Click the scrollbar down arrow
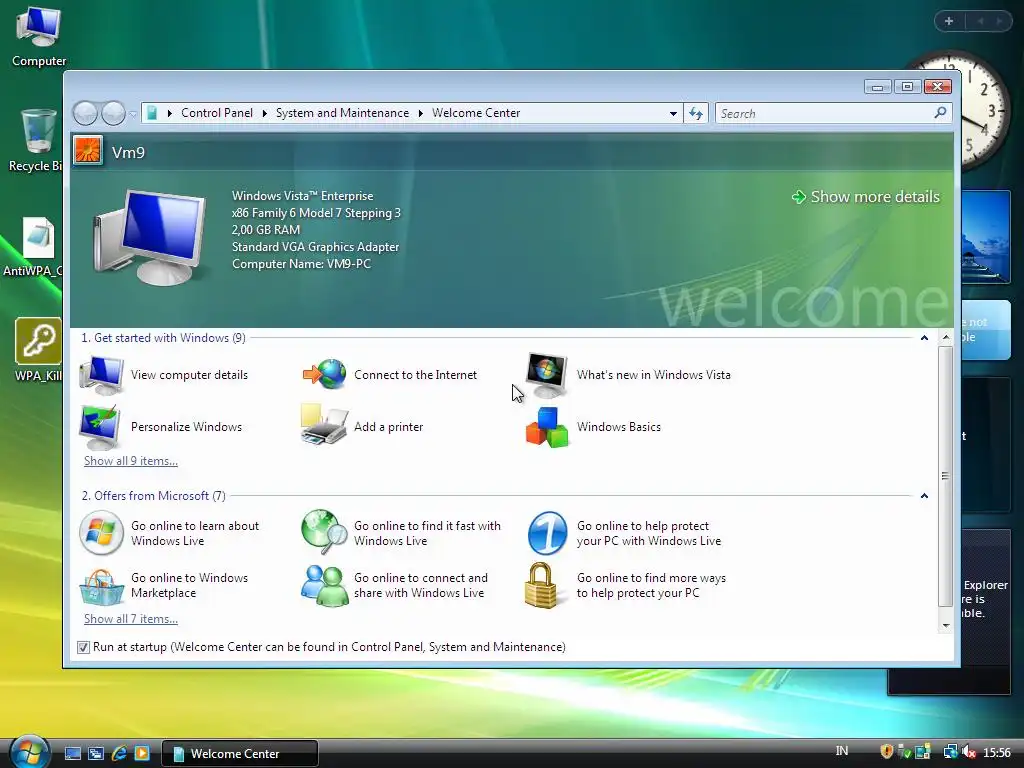The width and height of the screenshot is (1024, 768). click(x=946, y=626)
